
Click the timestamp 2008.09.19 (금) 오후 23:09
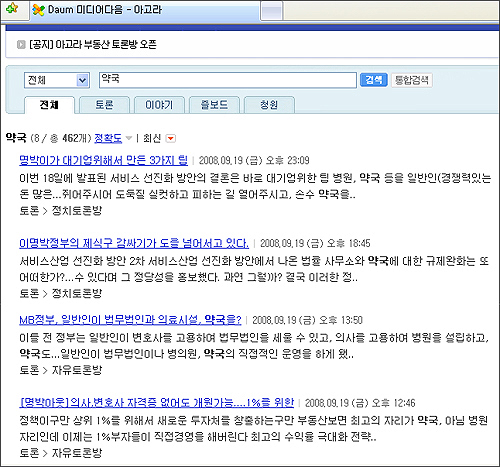pos(254,161)
